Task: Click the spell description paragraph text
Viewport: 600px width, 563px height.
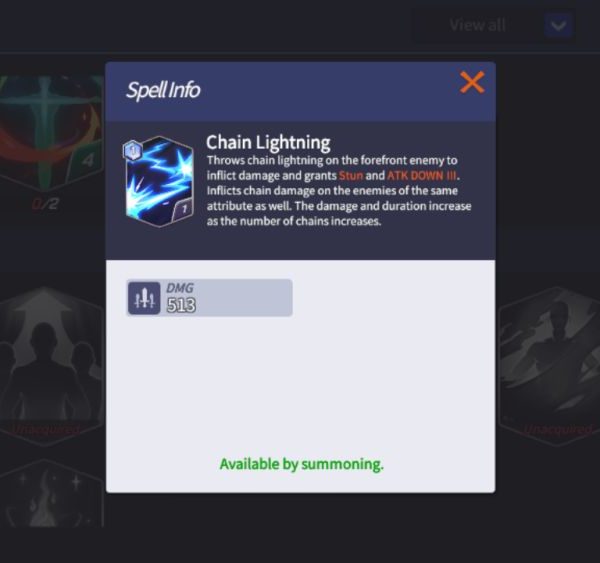Action: tap(339, 191)
